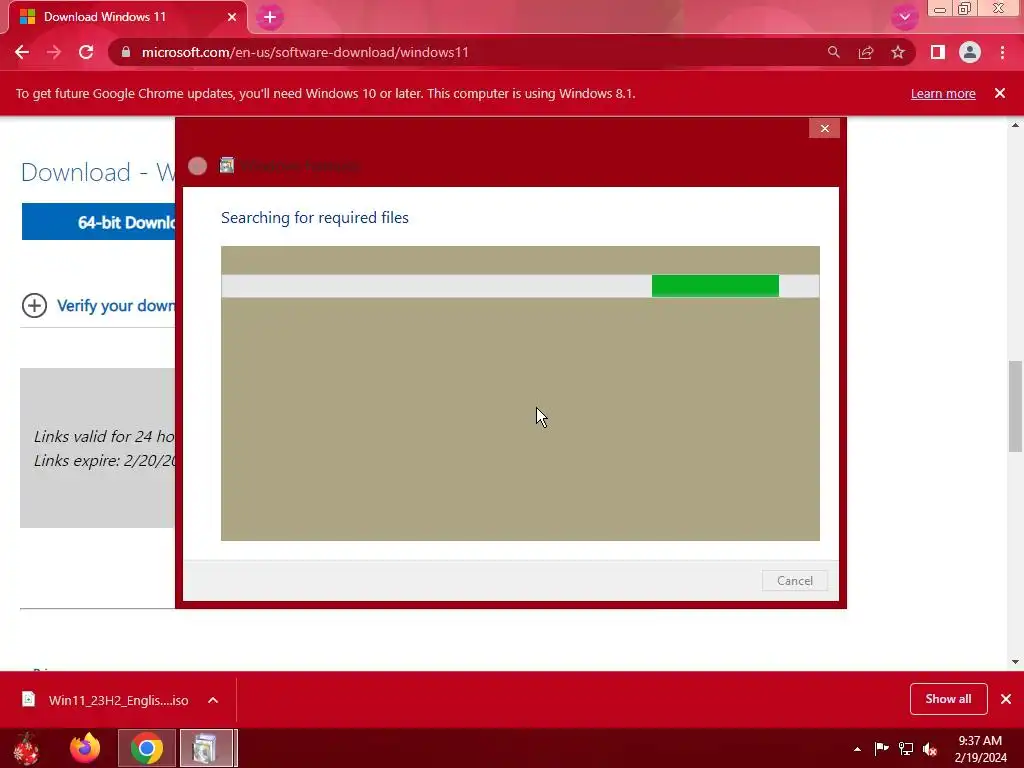Click the address bar URL
This screenshot has height=768, width=1024.
(305, 52)
